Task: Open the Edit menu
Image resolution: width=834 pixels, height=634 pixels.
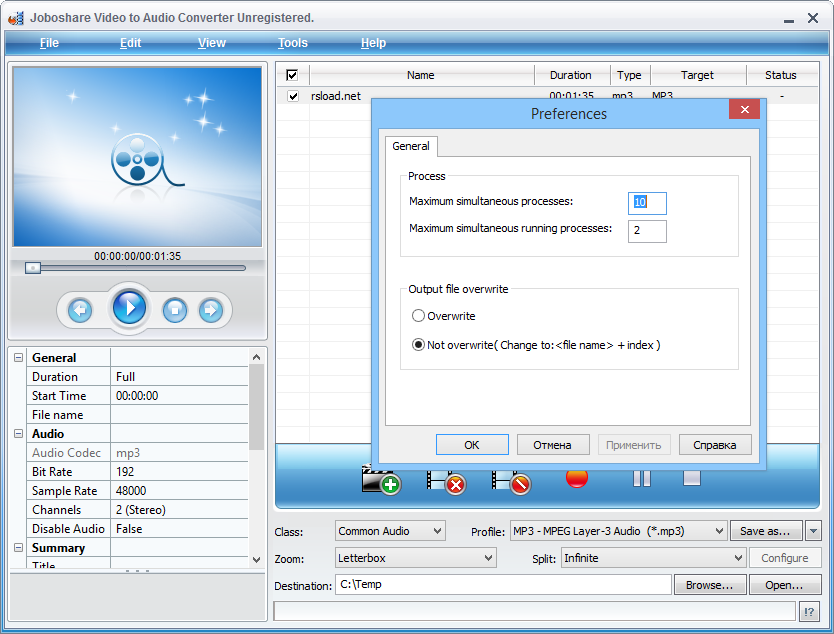Action: (x=130, y=43)
